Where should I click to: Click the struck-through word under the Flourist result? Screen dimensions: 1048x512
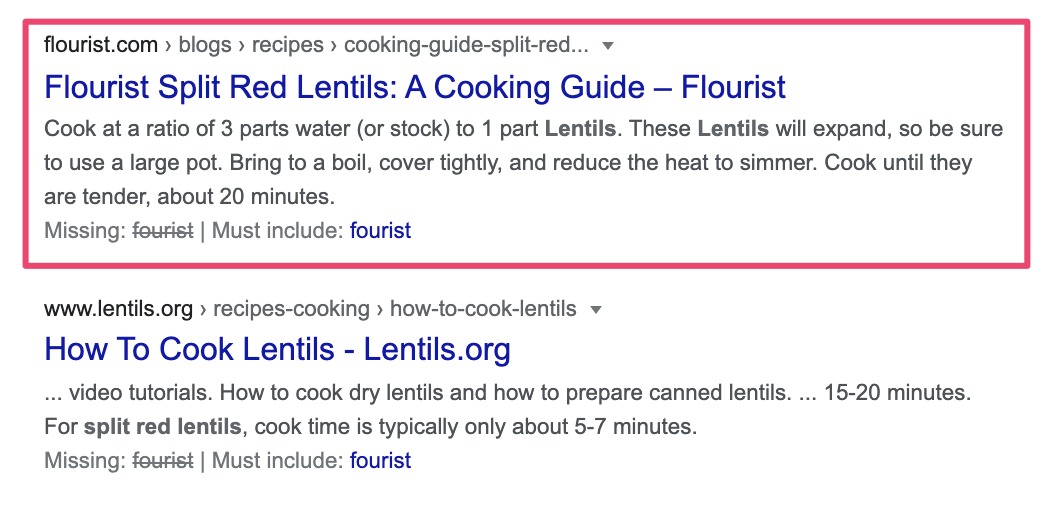(163, 231)
